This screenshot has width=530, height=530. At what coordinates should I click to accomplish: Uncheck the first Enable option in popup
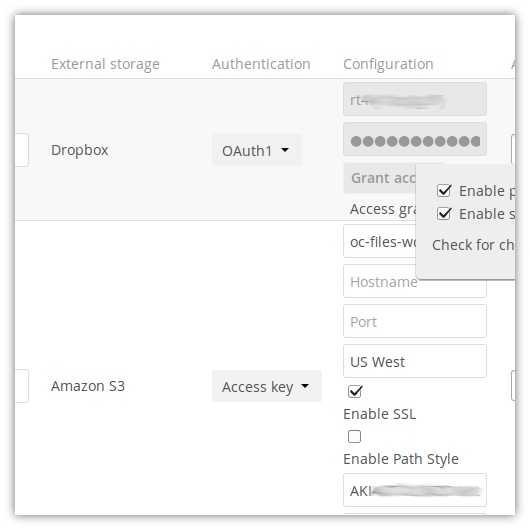pos(444,191)
